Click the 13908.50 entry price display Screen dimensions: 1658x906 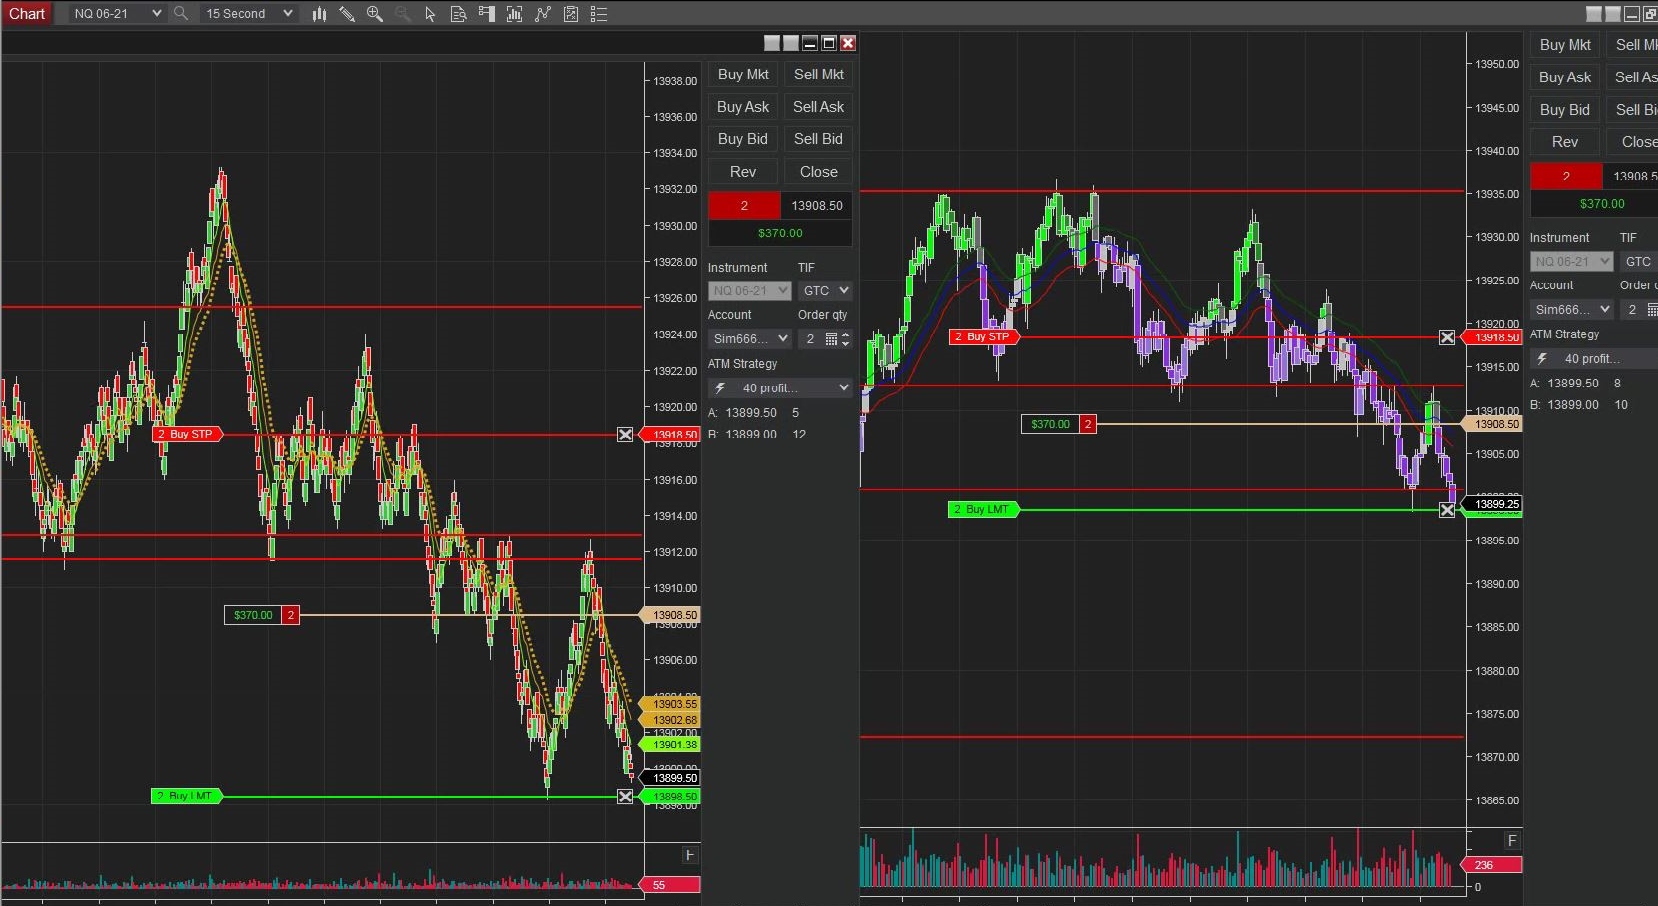click(817, 206)
